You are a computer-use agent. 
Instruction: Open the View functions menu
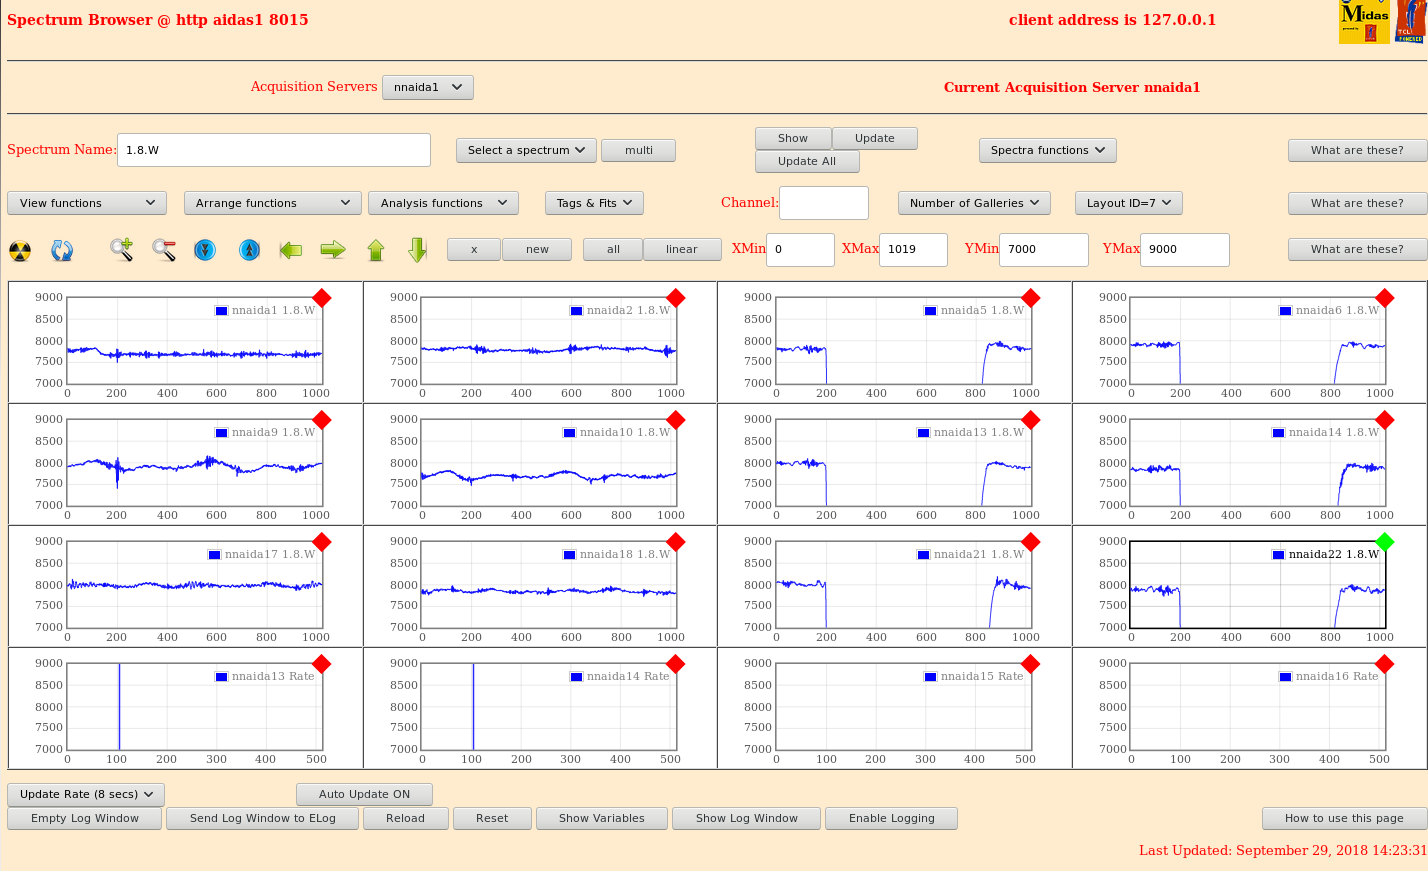click(87, 203)
